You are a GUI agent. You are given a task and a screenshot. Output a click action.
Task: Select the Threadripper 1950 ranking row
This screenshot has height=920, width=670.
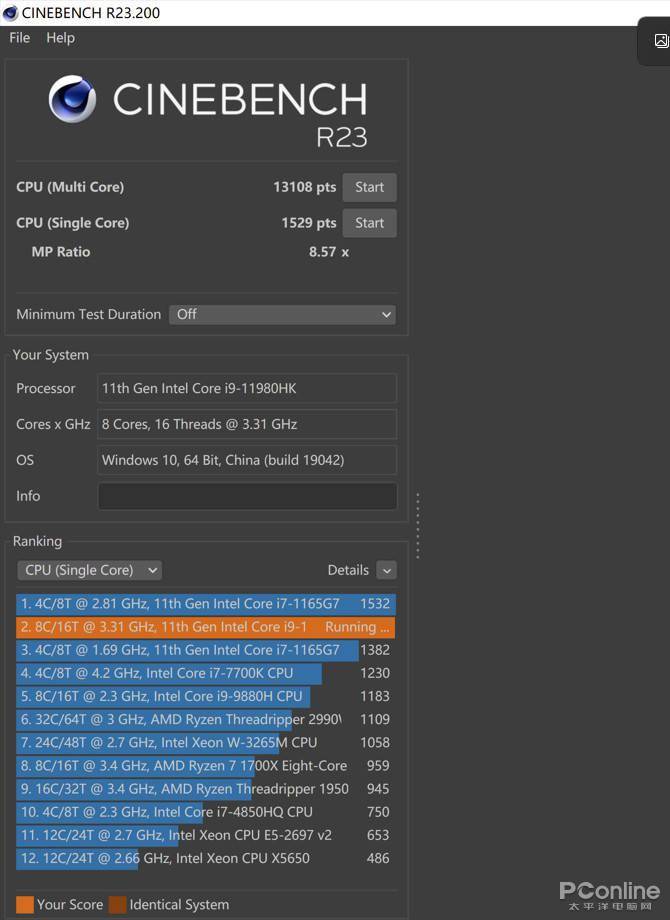coord(206,789)
